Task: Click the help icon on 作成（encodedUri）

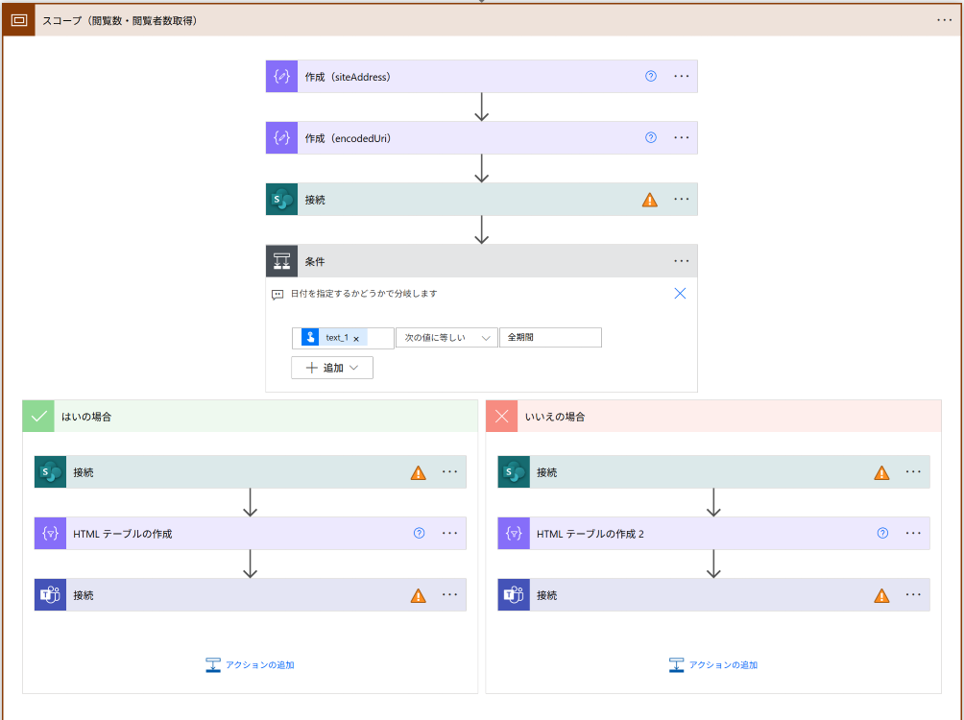Action: tap(651, 138)
